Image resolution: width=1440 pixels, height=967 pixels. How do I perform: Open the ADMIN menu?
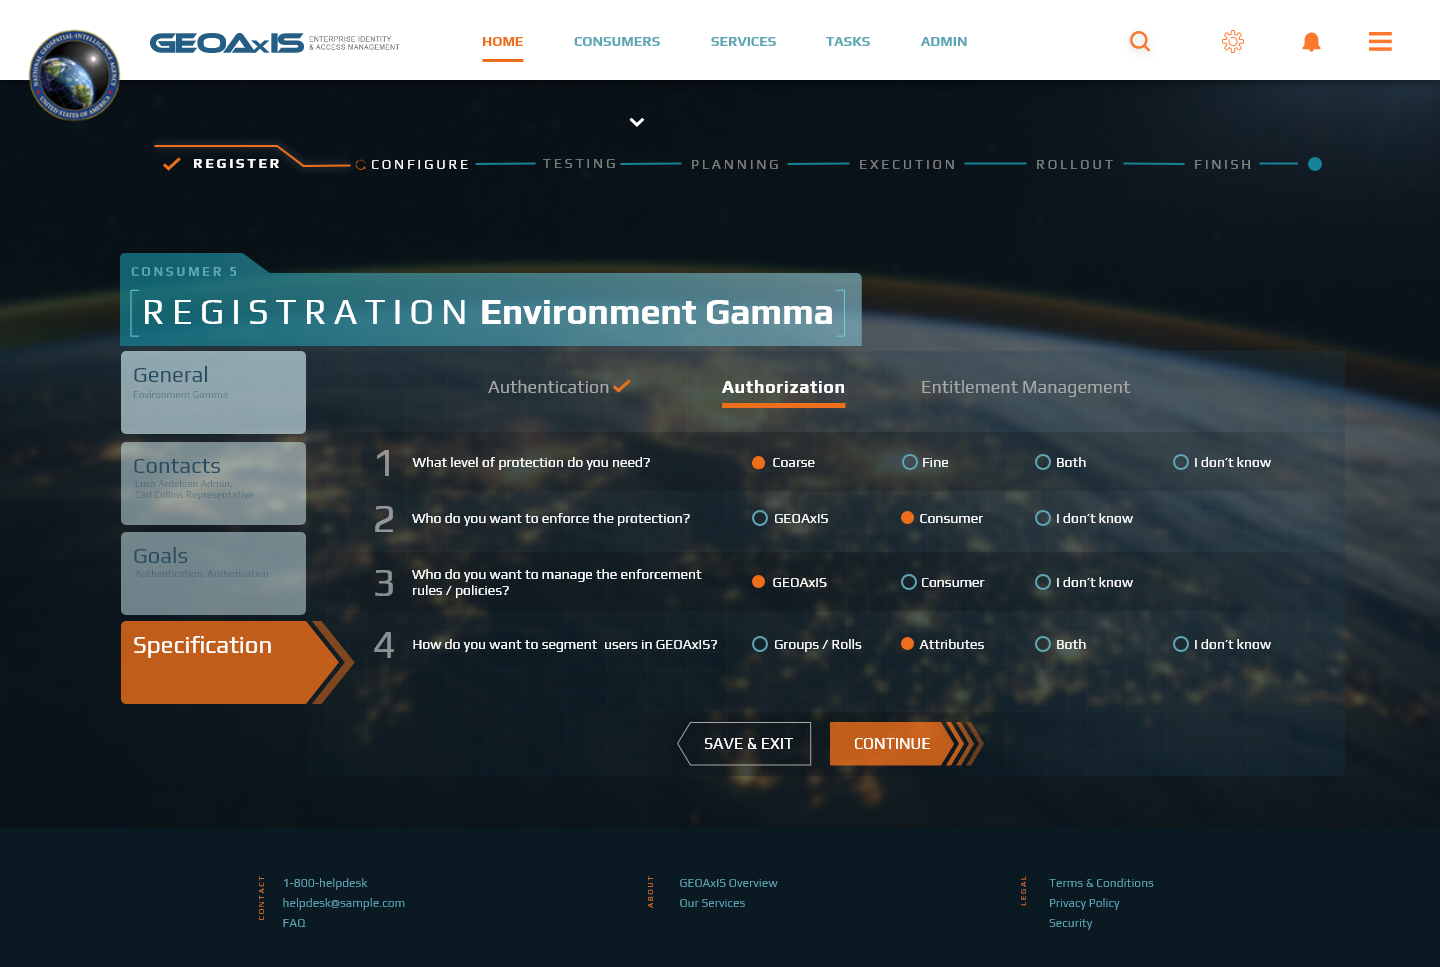[944, 41]
